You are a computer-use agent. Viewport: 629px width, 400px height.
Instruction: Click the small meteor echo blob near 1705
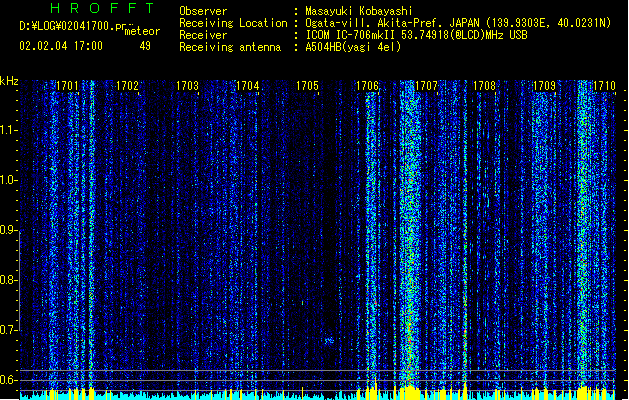329,341
